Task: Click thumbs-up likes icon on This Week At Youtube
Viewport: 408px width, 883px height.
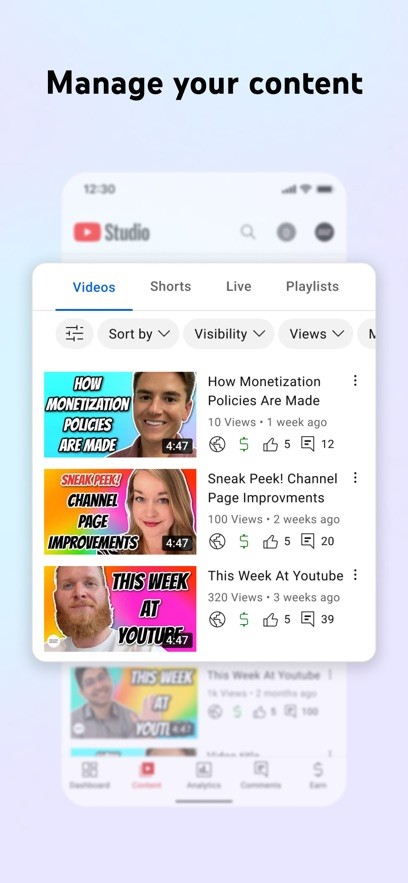Action: pos(271,619)
